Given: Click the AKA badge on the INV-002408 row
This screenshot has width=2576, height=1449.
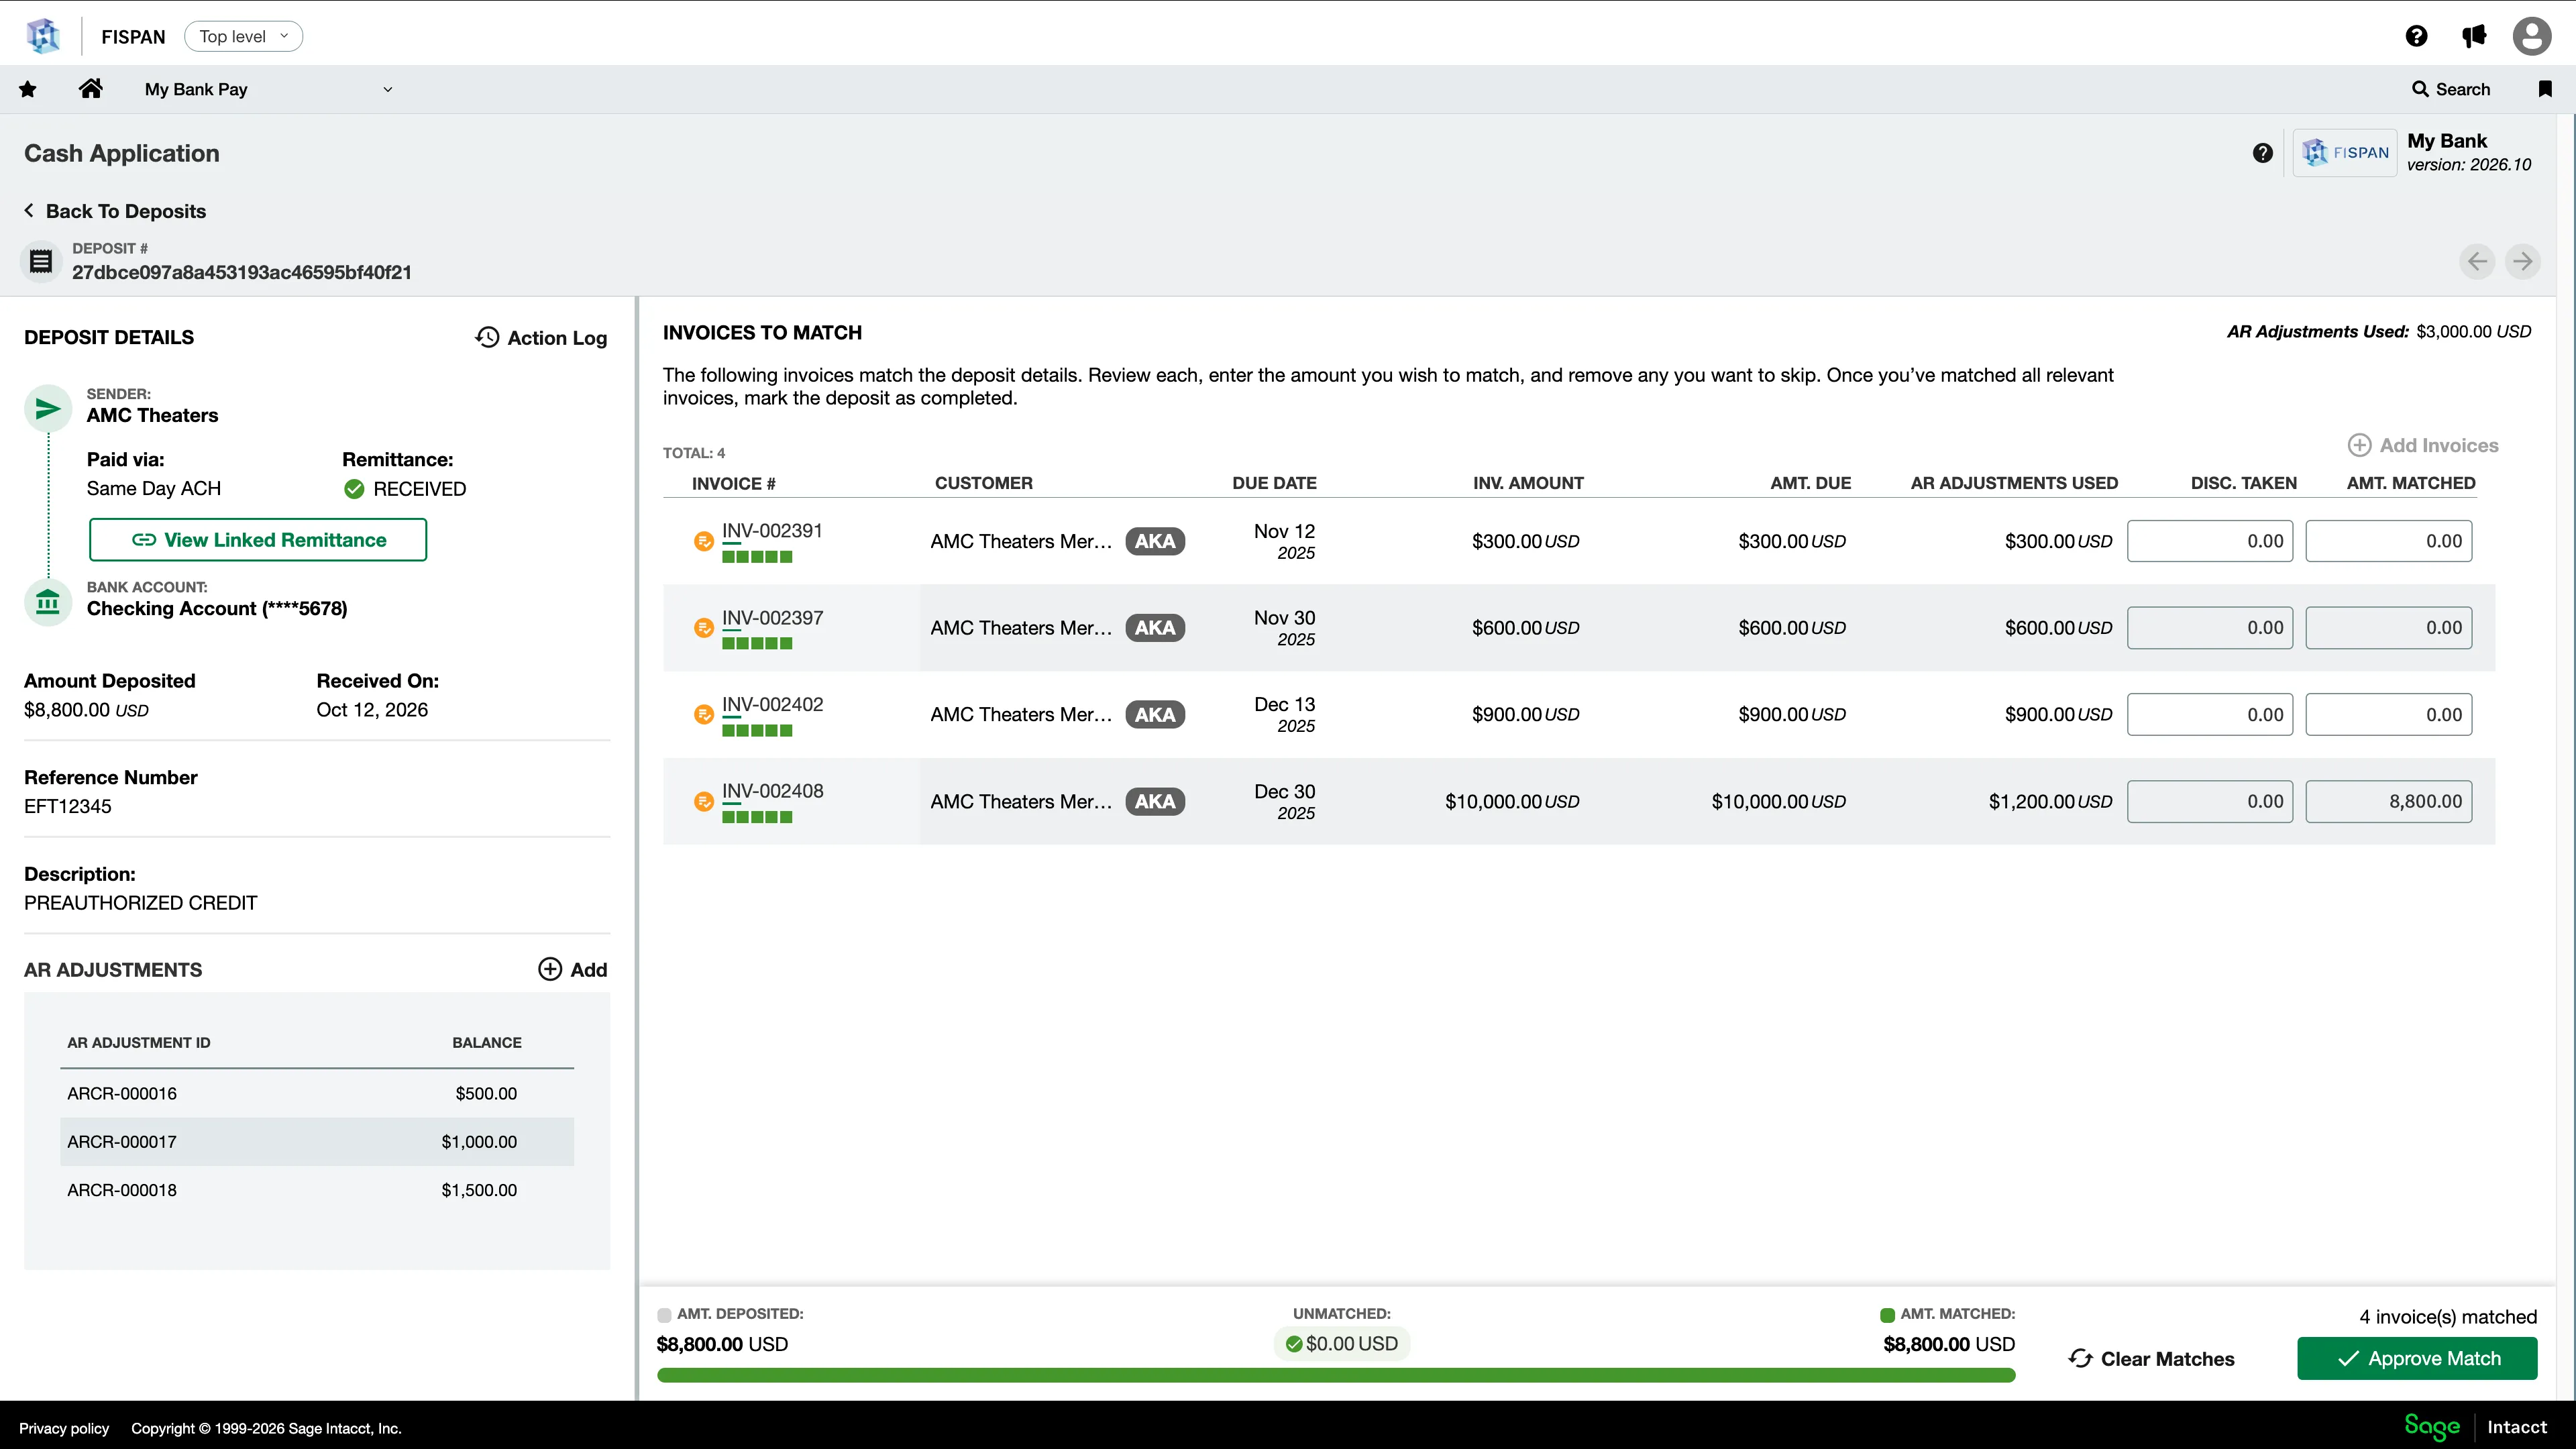Looking at the screenshot, I should pos(1155,802).
